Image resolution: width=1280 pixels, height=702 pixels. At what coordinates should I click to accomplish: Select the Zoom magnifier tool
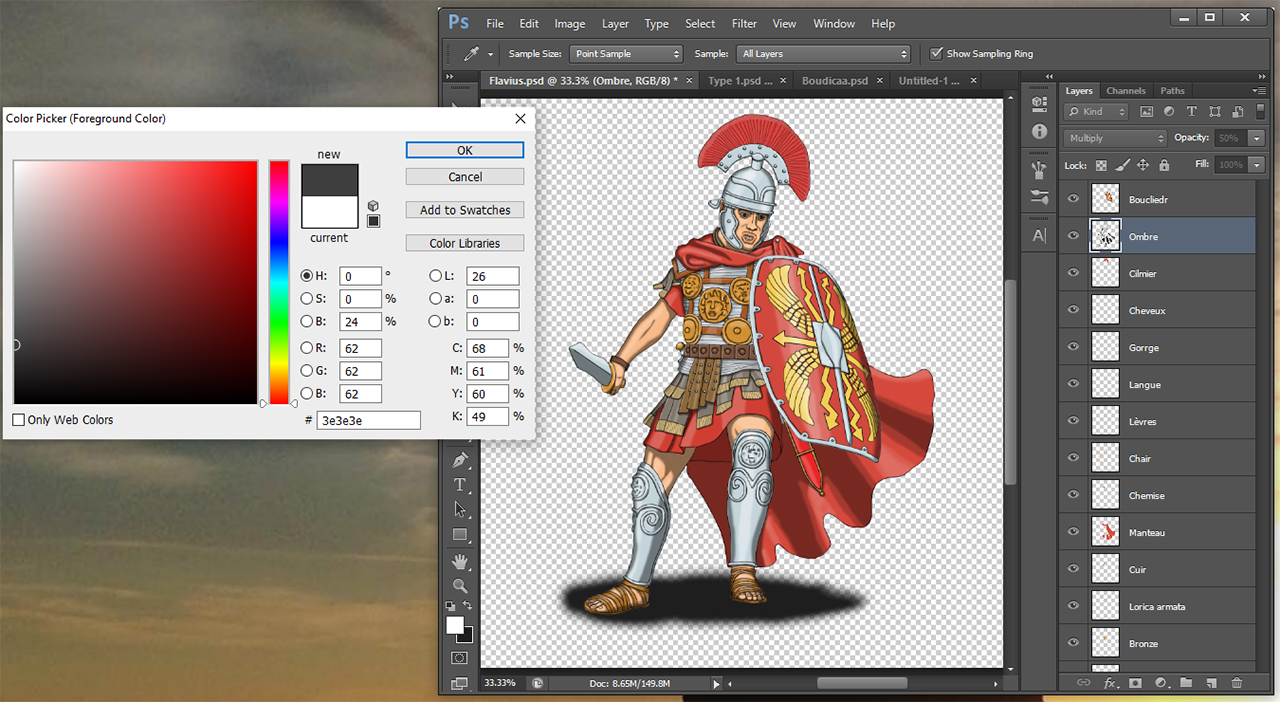point(460,586)
